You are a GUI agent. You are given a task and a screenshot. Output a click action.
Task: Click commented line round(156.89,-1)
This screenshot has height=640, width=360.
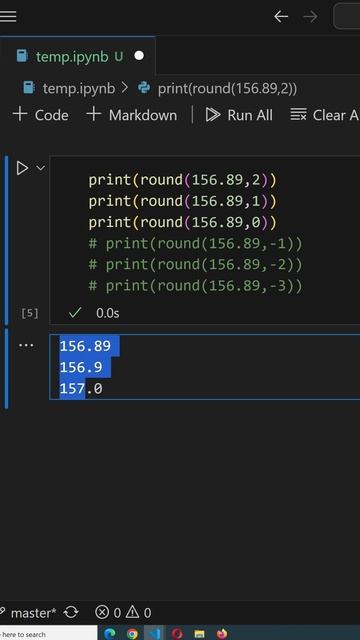click(196, 244)
